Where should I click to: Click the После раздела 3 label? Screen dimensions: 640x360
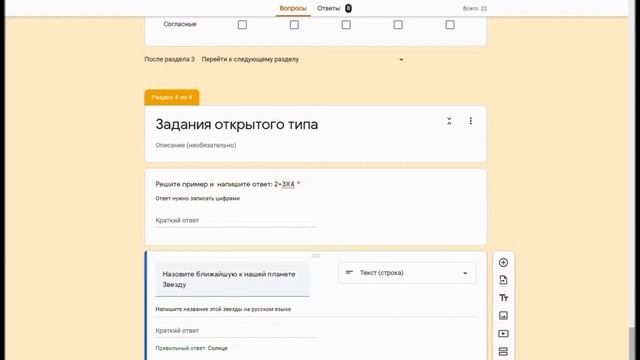point(169,59)
